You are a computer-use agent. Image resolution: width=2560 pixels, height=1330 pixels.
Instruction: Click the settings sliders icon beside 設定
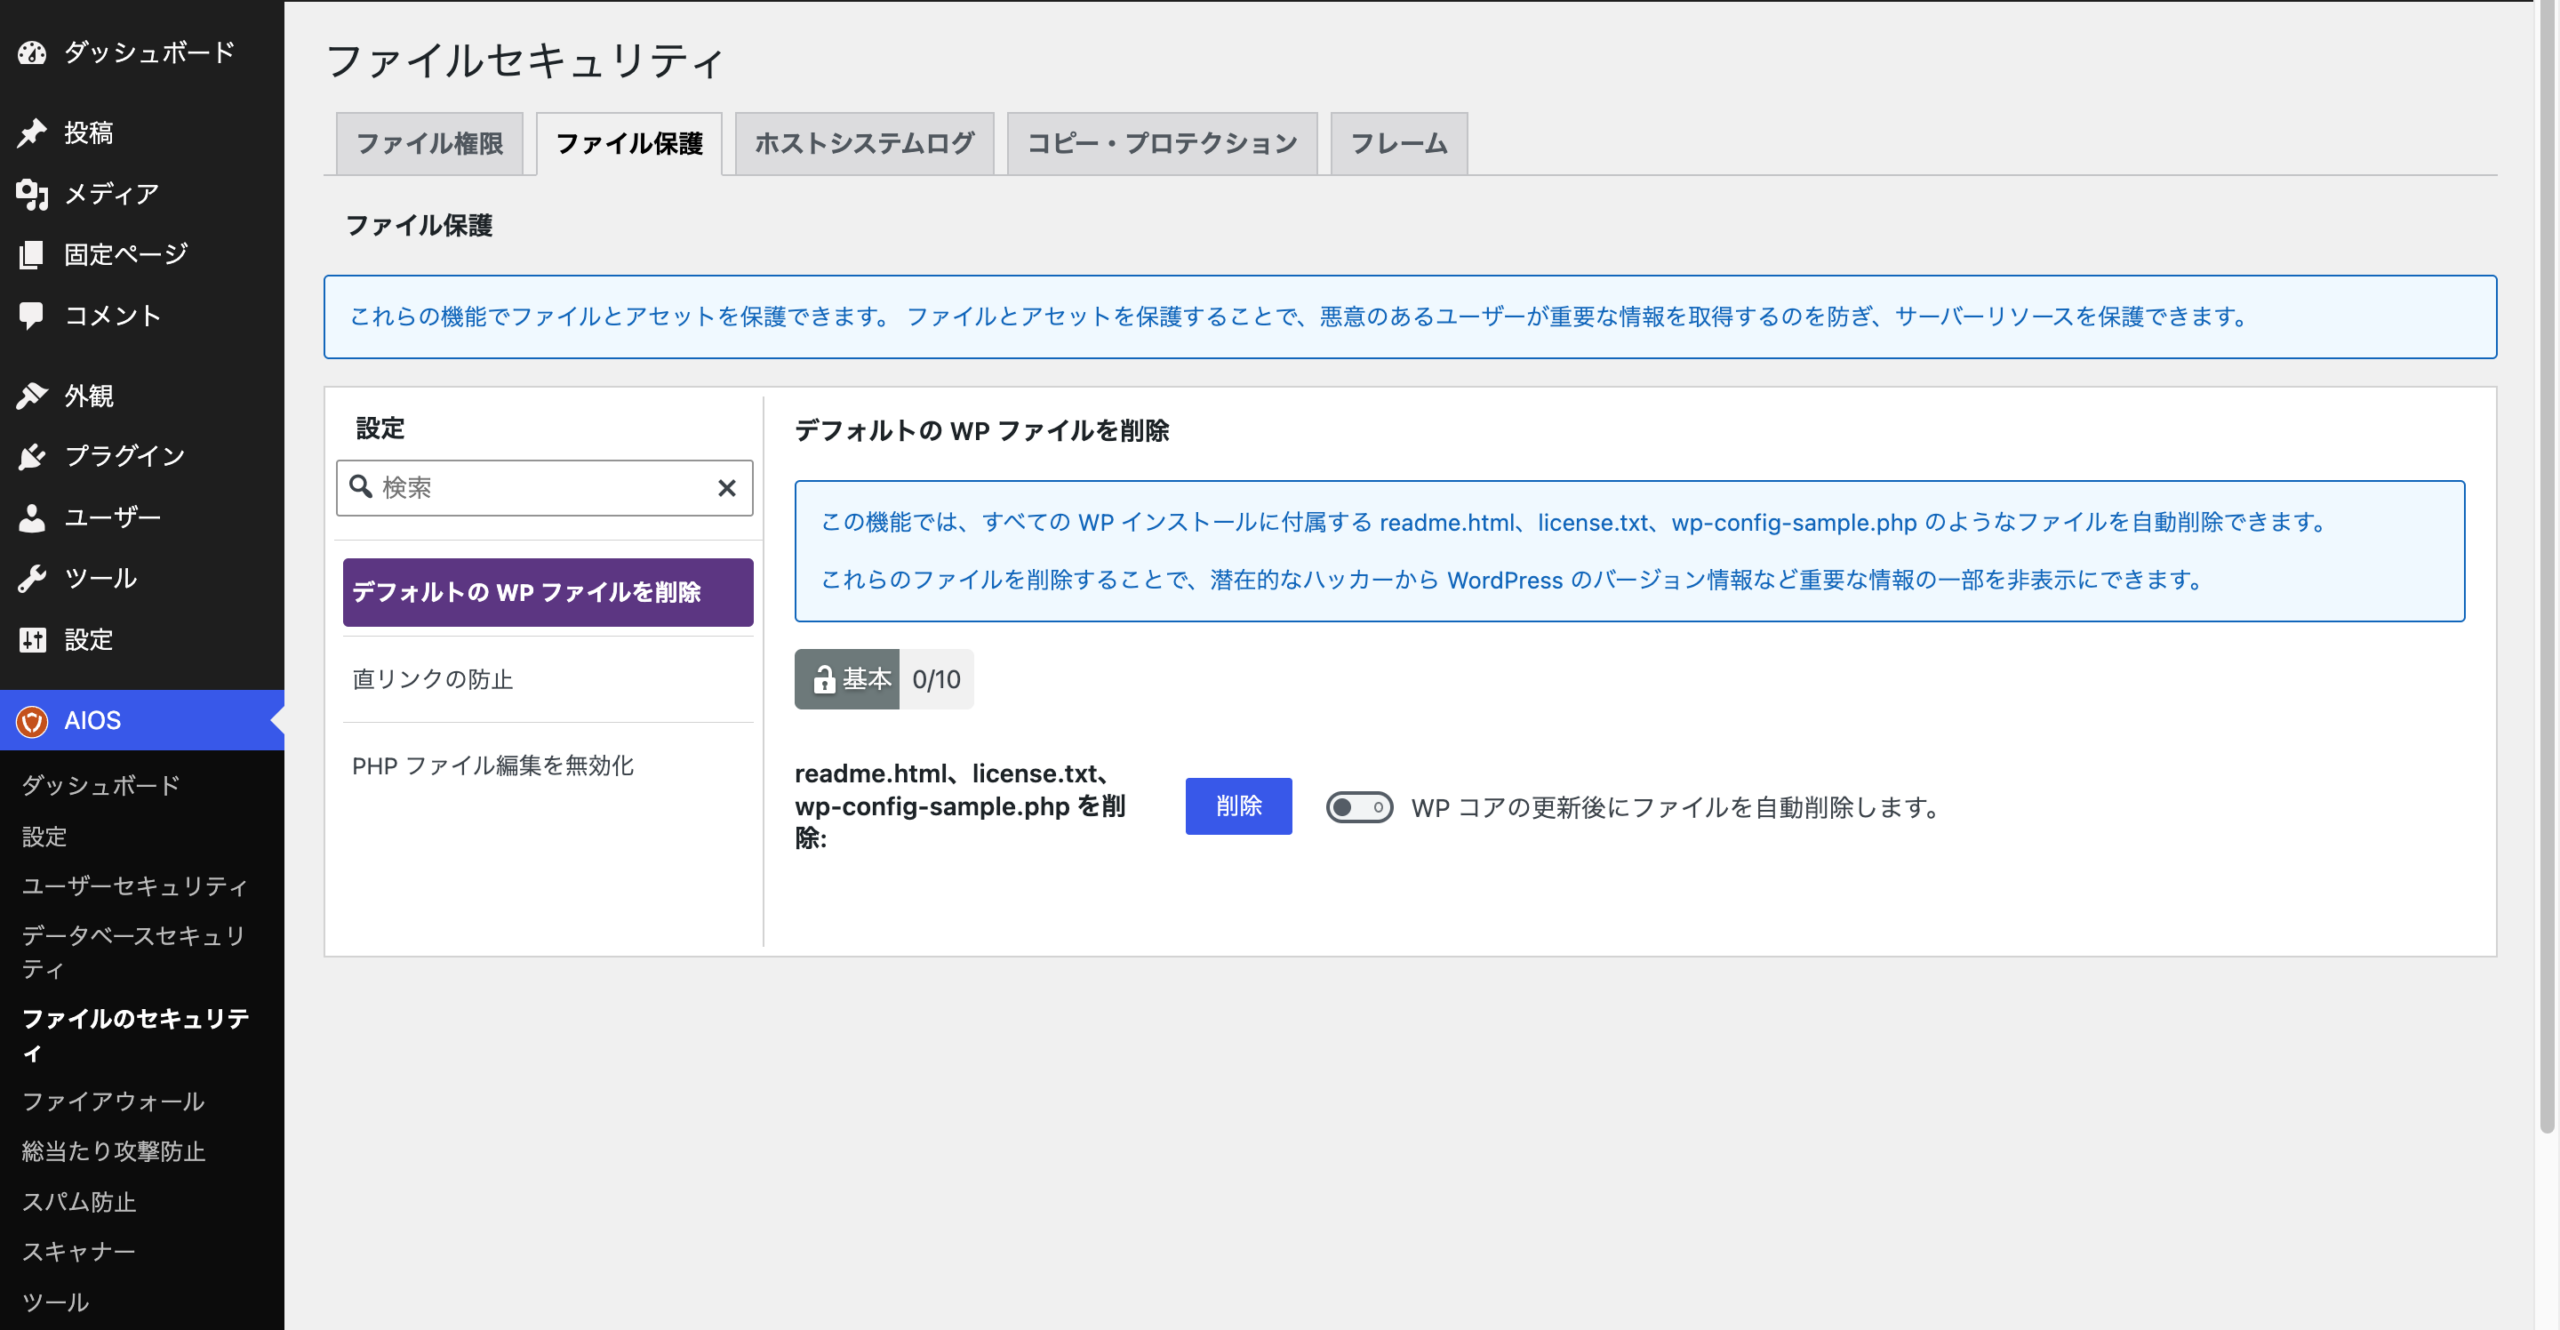click(32, 639)
